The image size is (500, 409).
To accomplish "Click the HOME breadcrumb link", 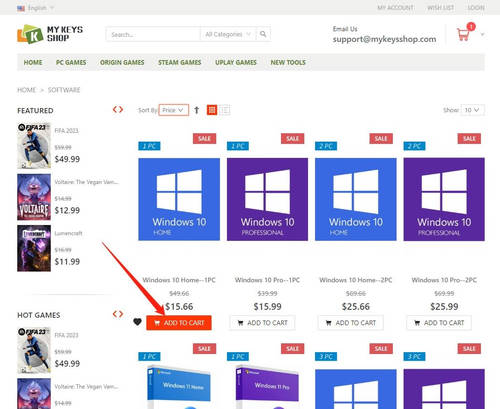I will (27, 90).
